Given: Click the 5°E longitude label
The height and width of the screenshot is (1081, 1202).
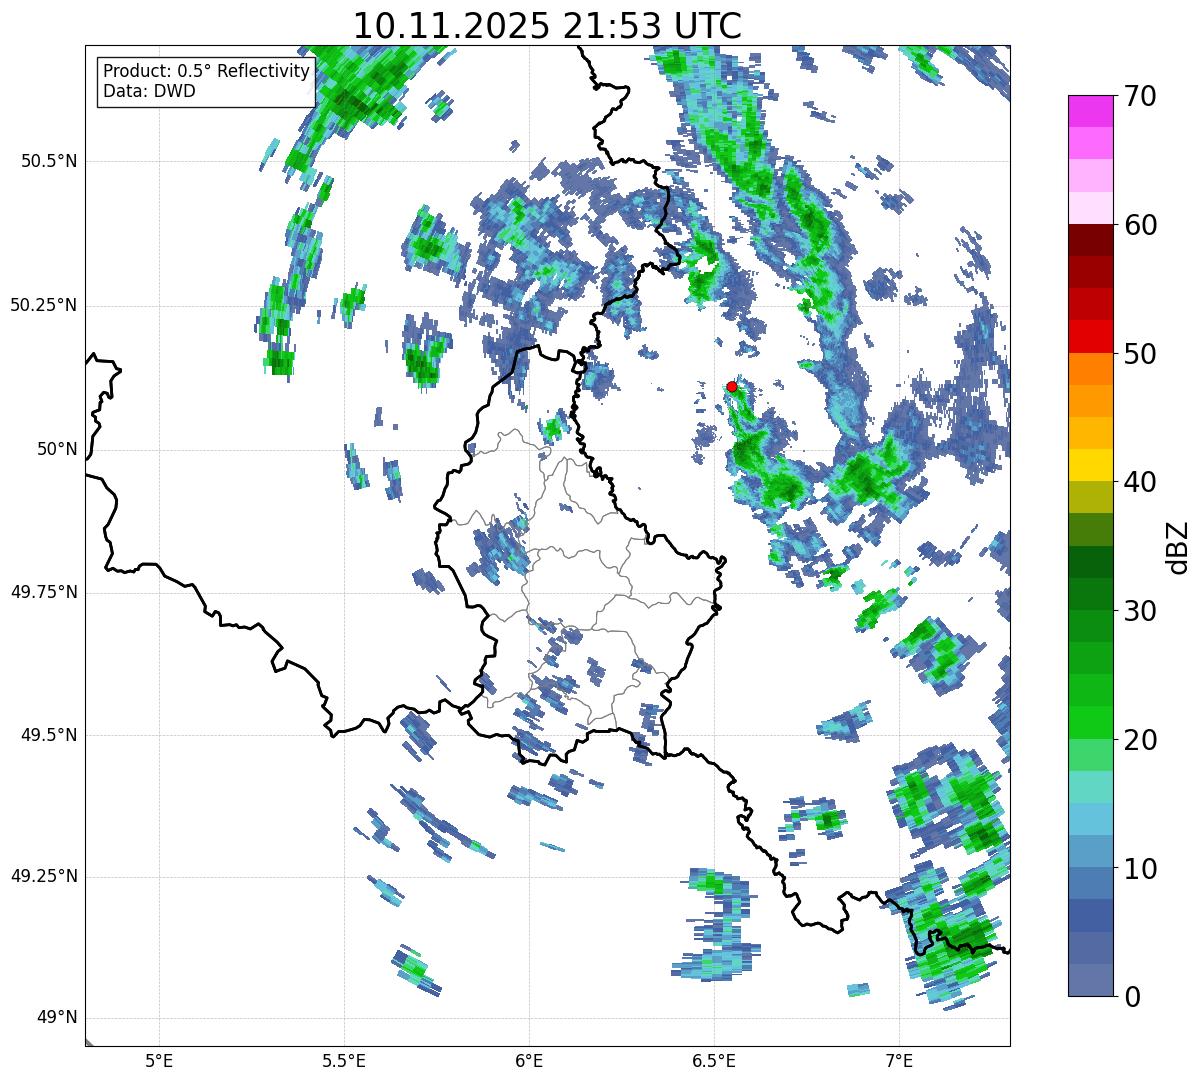Looking at the screenshot, I should click(159, 1060).
